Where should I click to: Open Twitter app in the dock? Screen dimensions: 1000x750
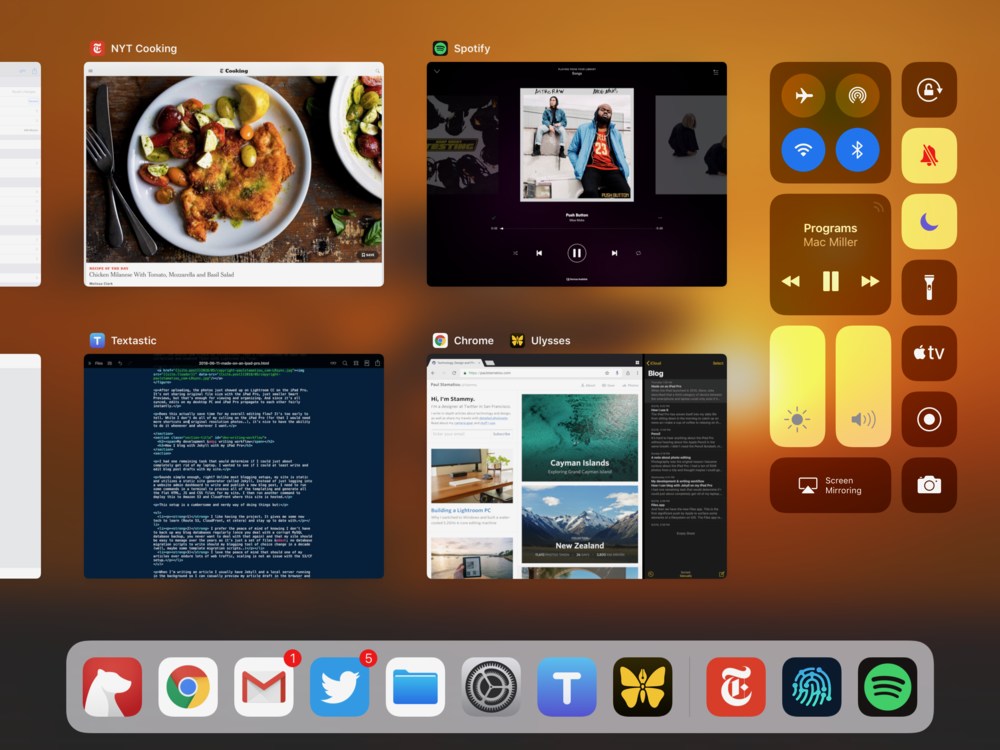click(x=340, y=687)
